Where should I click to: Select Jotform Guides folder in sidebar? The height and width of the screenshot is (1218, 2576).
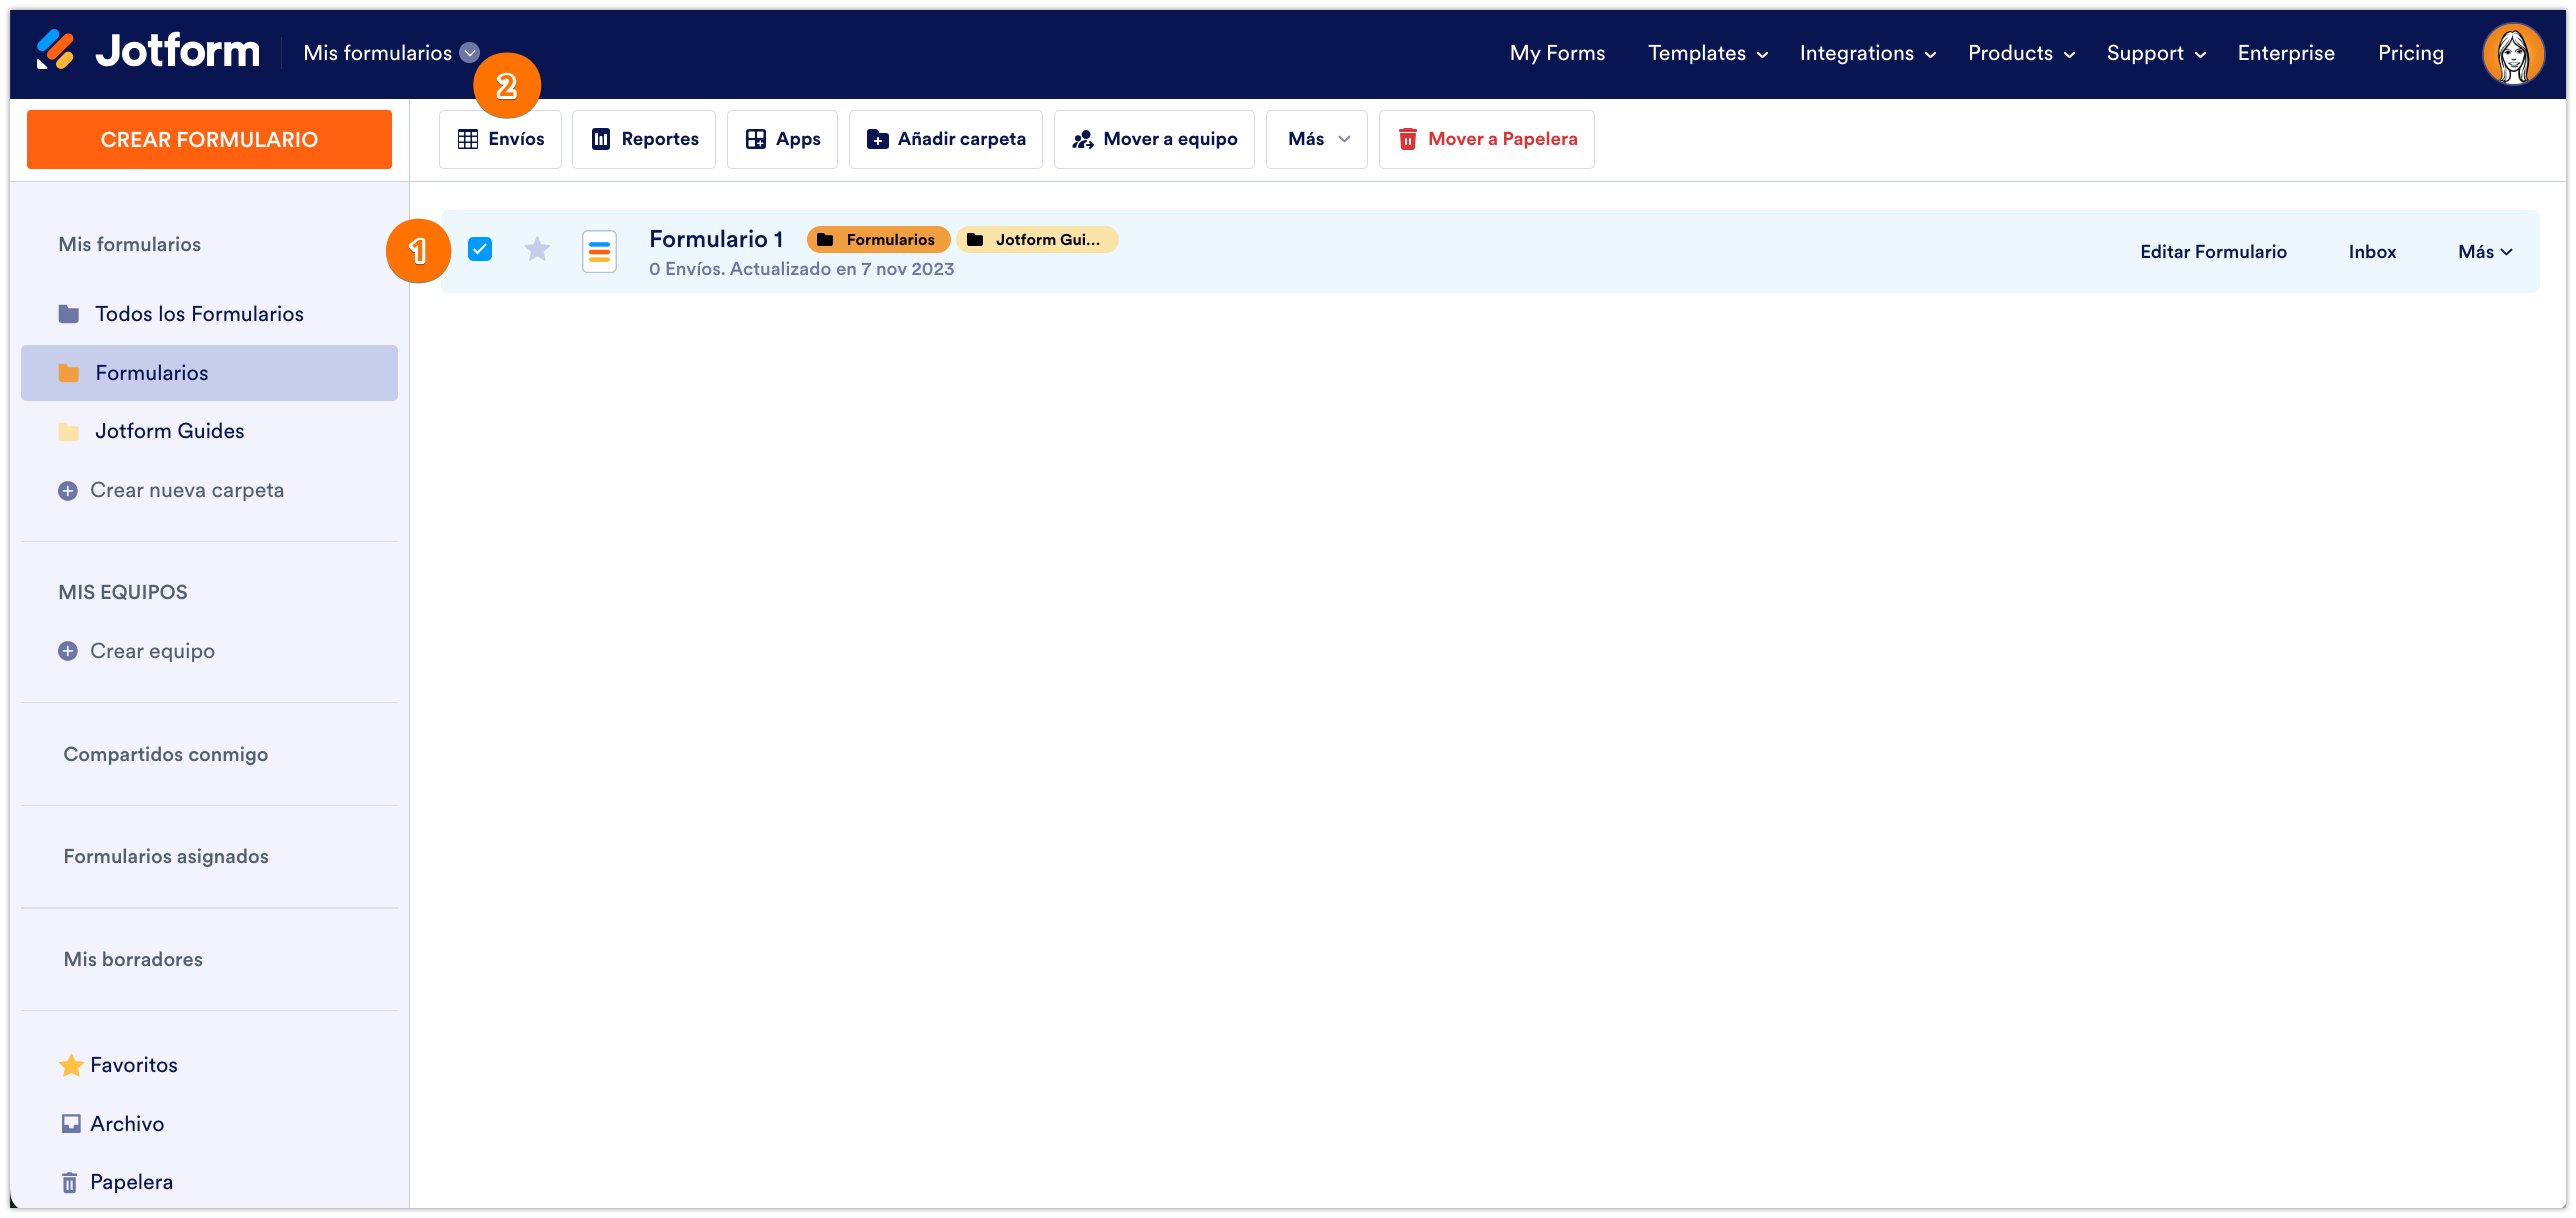169,431
